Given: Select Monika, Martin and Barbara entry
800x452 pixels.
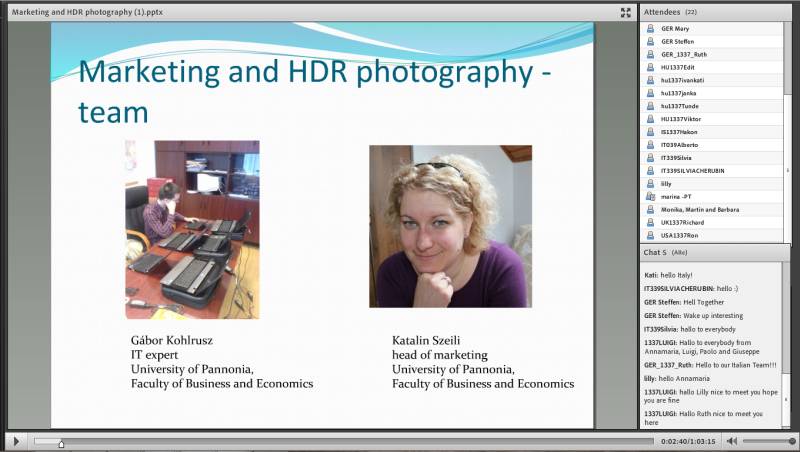Looking at the screenshot, I should pos(700,210).
